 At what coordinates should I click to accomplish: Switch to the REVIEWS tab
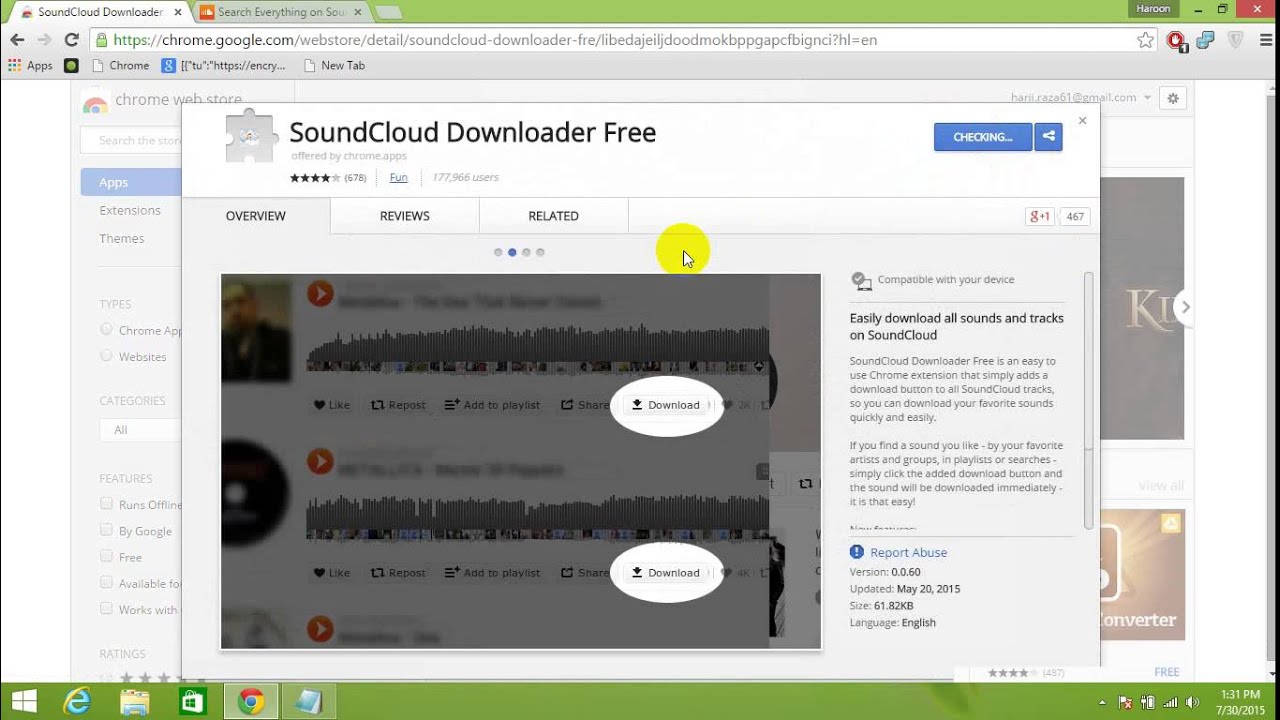pos(405,216)
